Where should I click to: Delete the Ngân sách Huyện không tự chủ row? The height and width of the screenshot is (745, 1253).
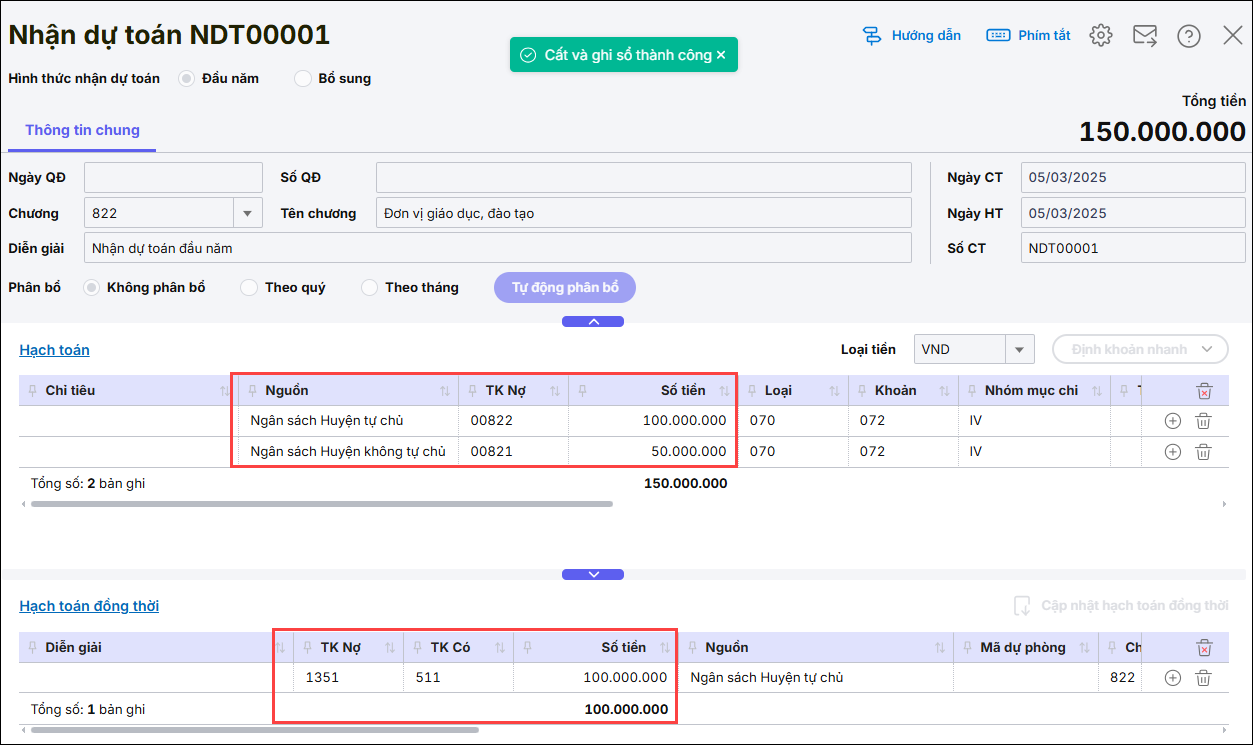point(1203,452)
